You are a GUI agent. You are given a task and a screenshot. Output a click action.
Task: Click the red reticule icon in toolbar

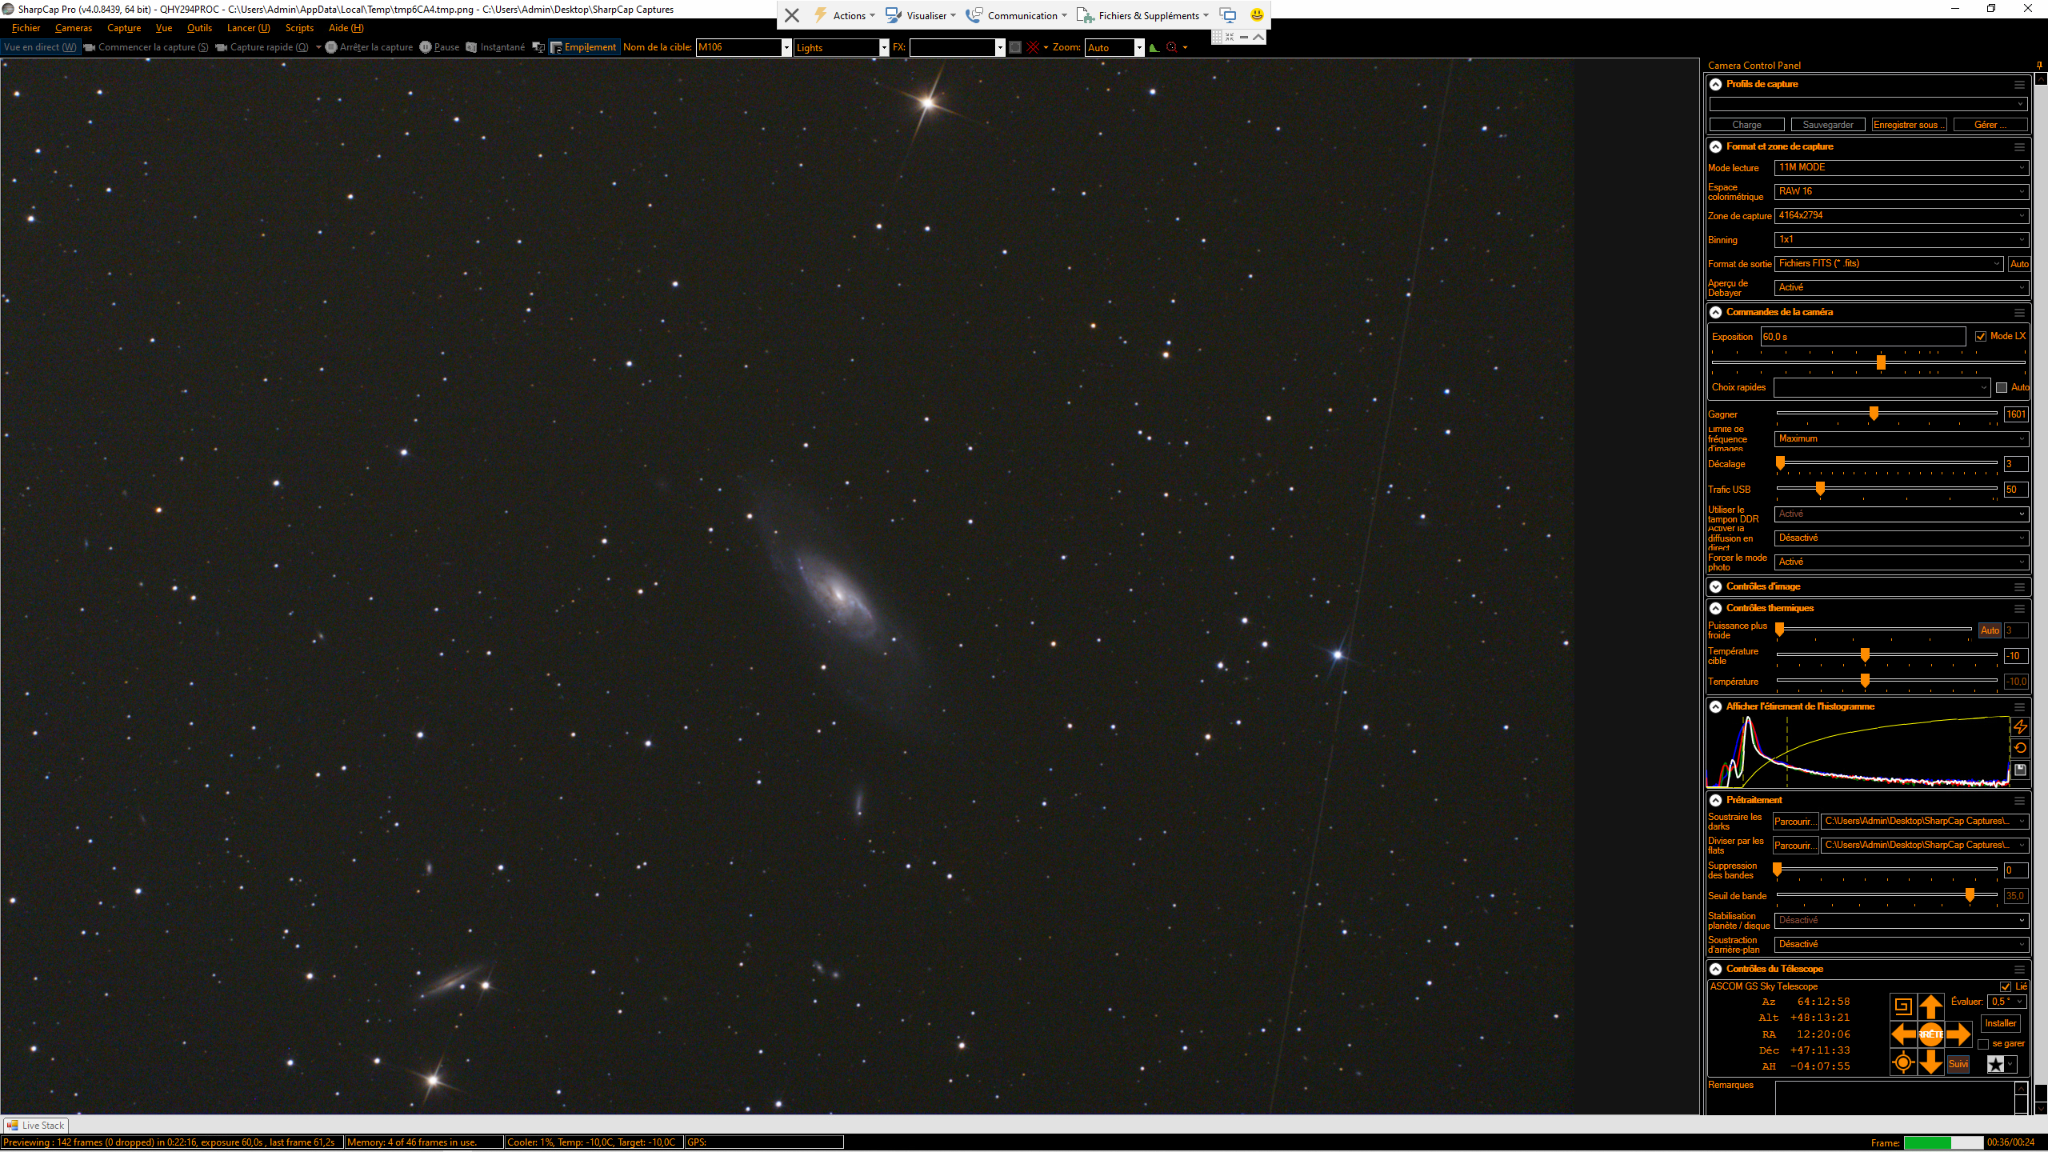click(x=1033, y=47)
